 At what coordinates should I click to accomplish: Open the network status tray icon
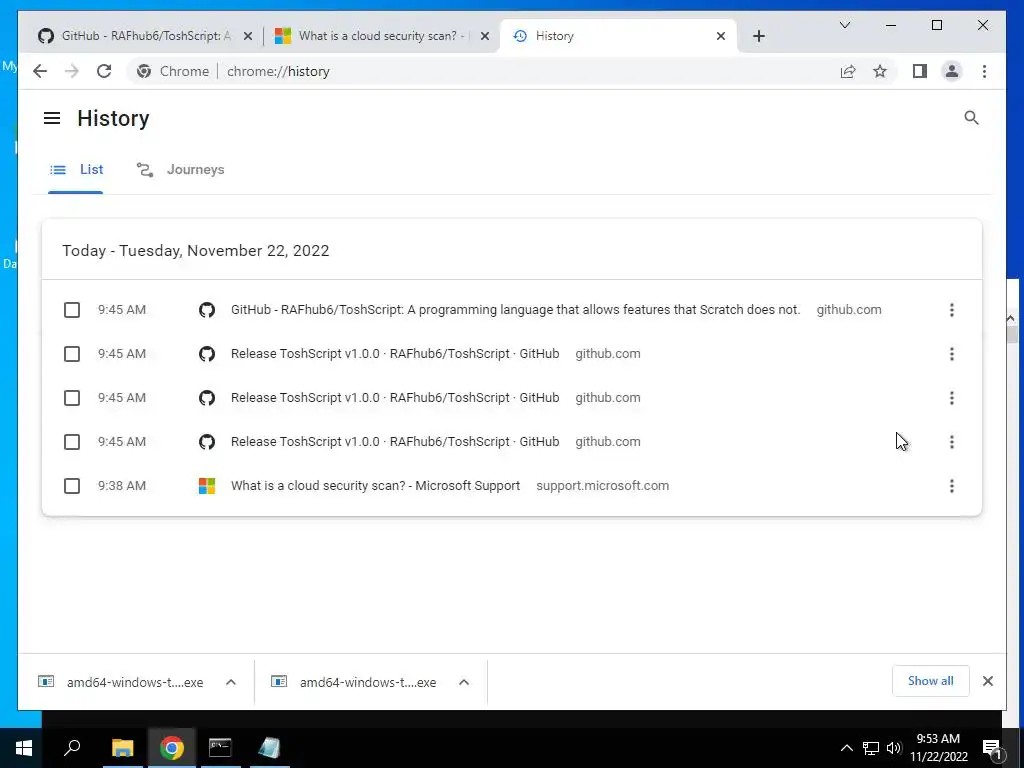(871, 748)
